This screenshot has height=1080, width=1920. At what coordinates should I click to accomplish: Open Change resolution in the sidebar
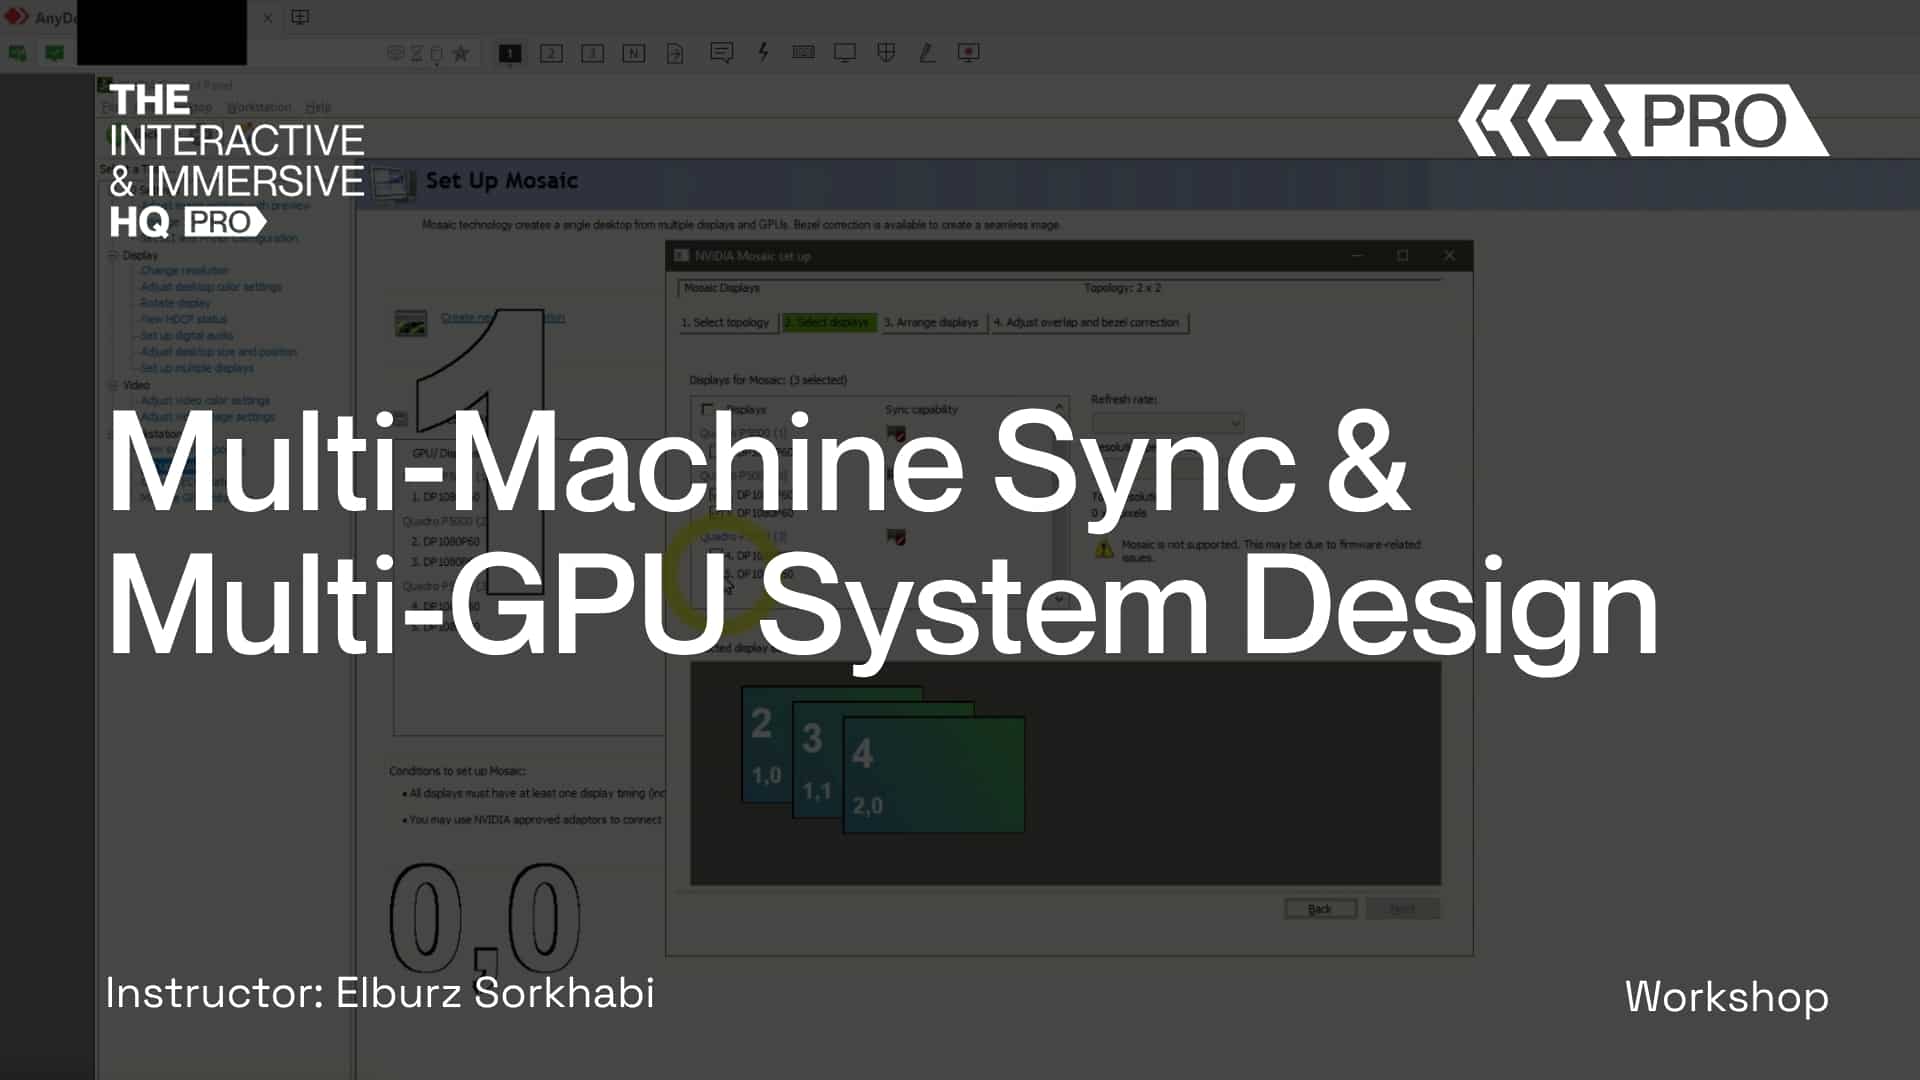tap(185, 271)
